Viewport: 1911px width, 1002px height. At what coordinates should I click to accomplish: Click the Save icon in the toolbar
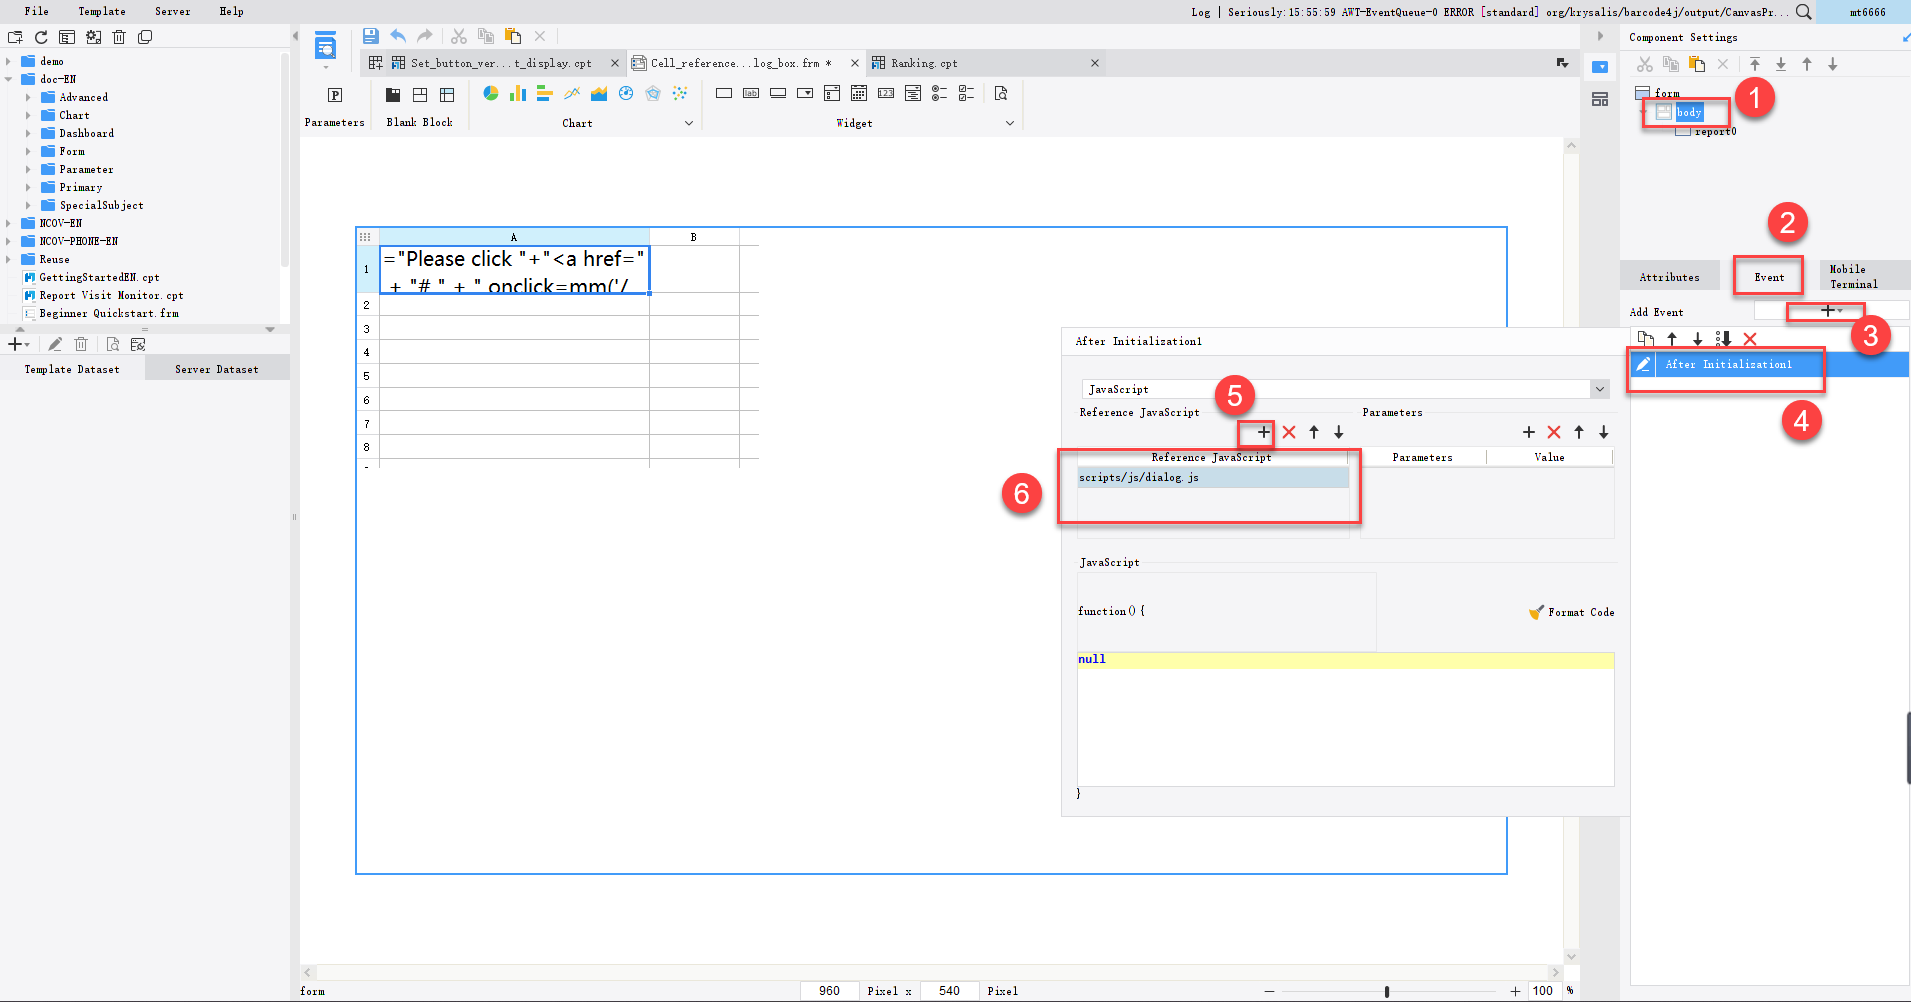[x=370, y=36]
